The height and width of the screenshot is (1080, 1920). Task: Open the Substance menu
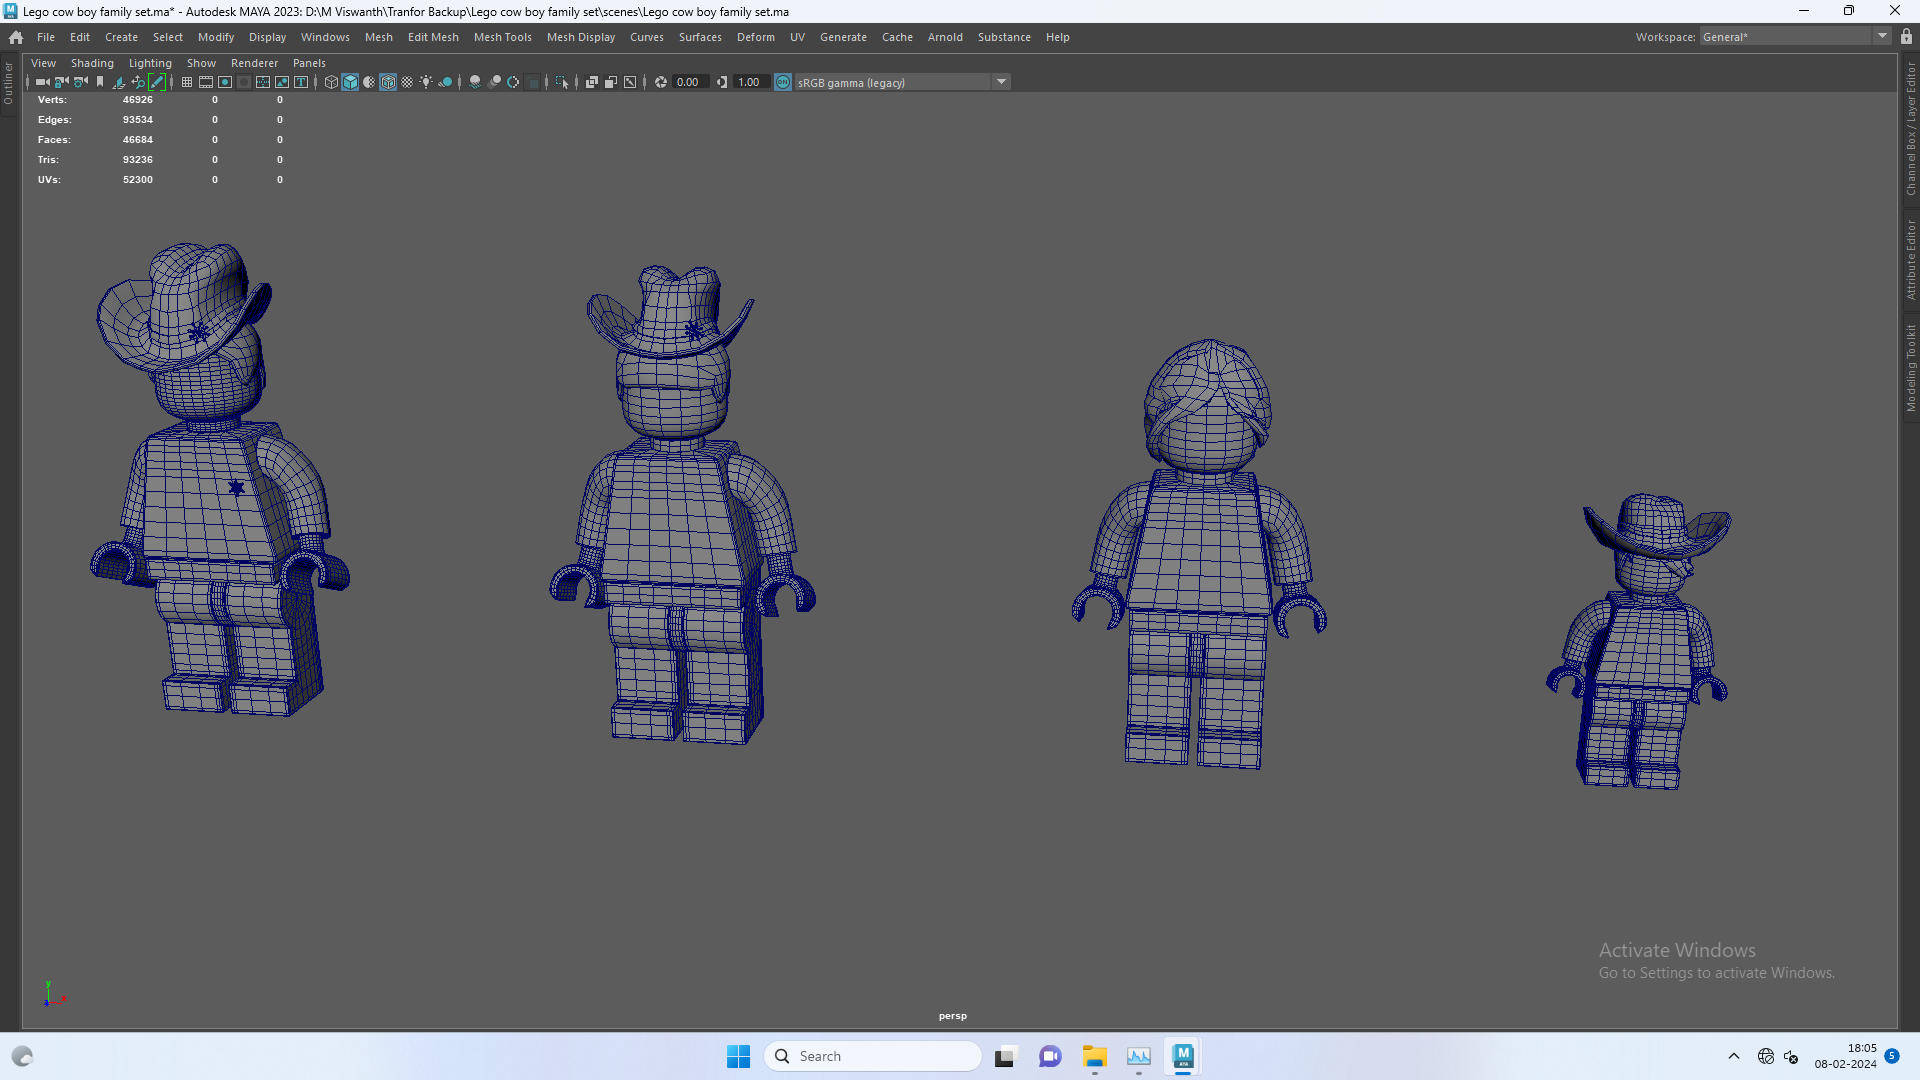(x=1004, y=37)
